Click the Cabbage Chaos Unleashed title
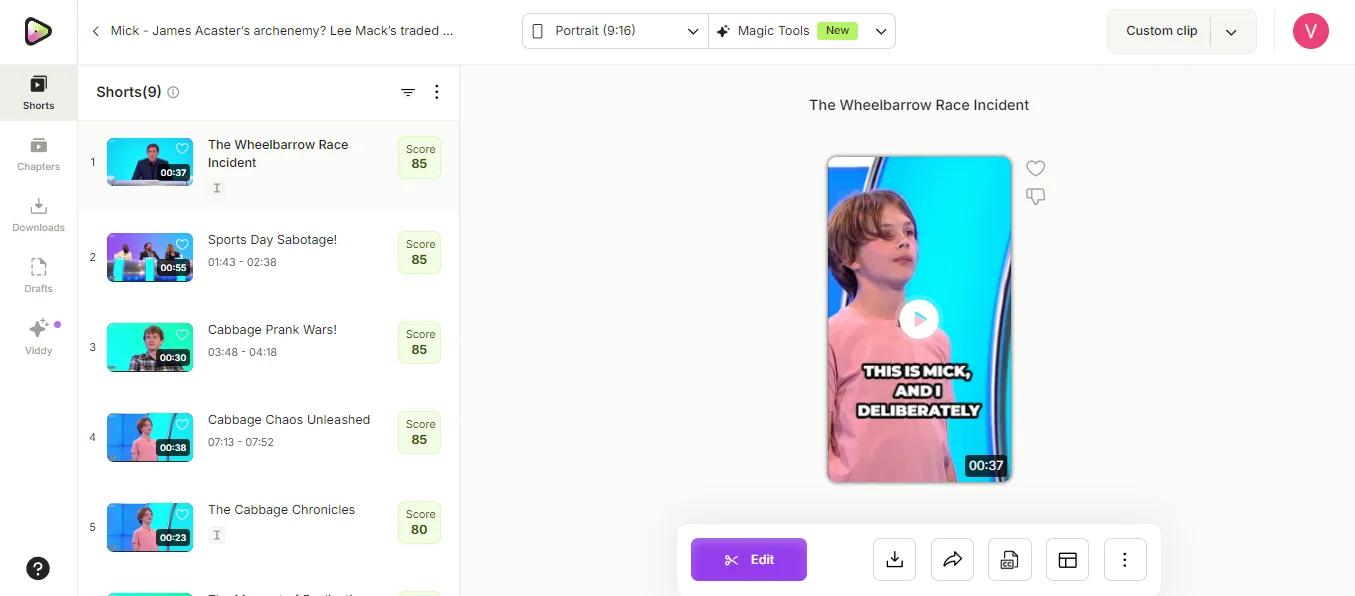1355x596 pixels. click(x=289, y=420)
